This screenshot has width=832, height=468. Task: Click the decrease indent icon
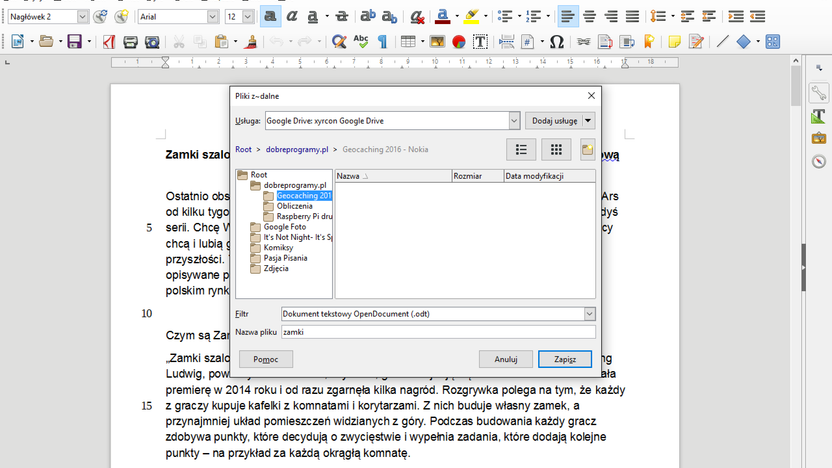coord(758,16)
